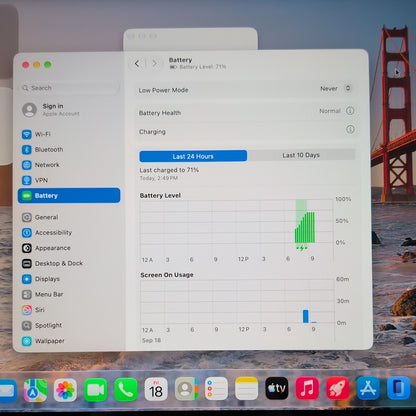This screenshot has height=416, width=416.
Task: Go back with the left chevron
Action: 137,64
